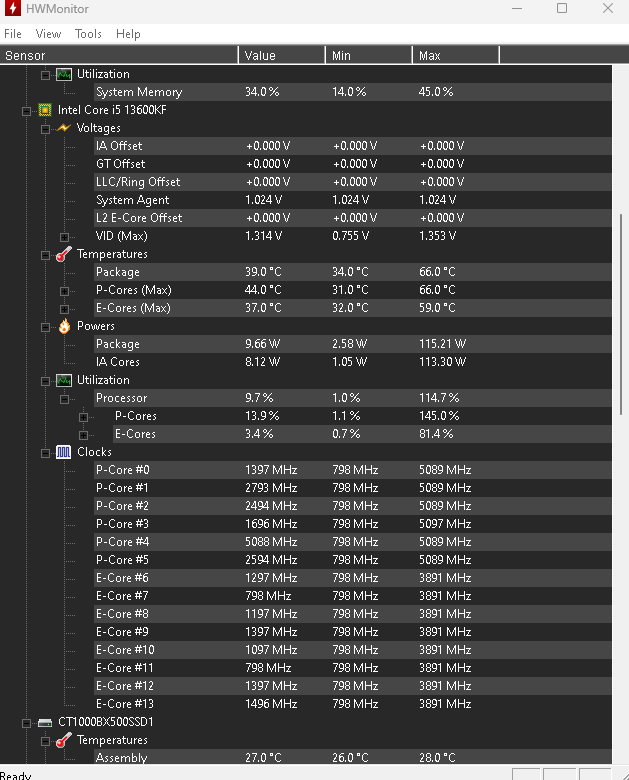Screen dimensions: 629x780
Task: Expand the VID (Max) entry
Action: [x=64, y=237]
